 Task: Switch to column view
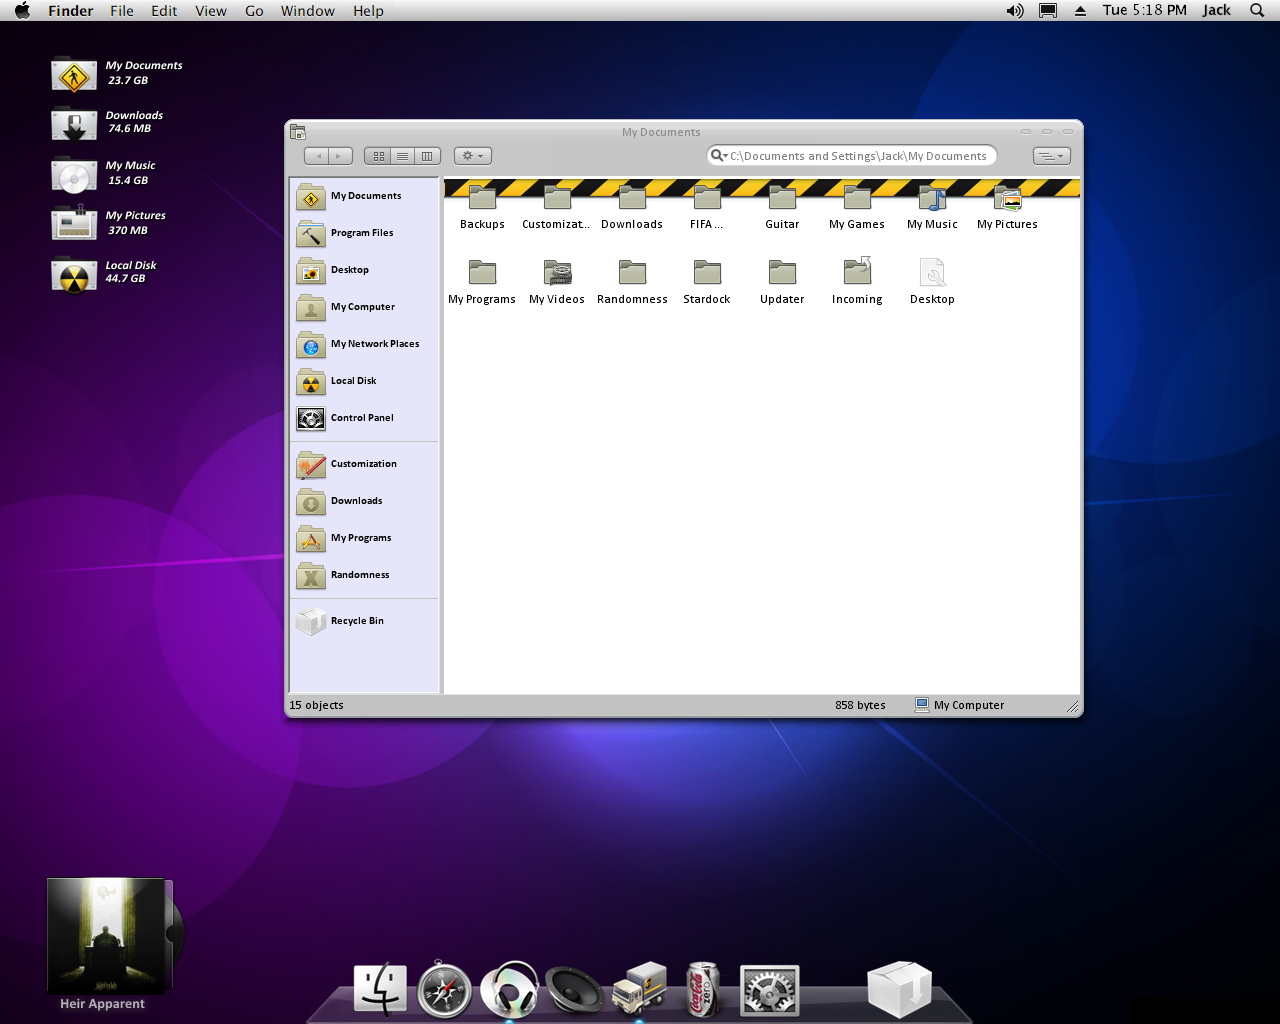[428, 156]
